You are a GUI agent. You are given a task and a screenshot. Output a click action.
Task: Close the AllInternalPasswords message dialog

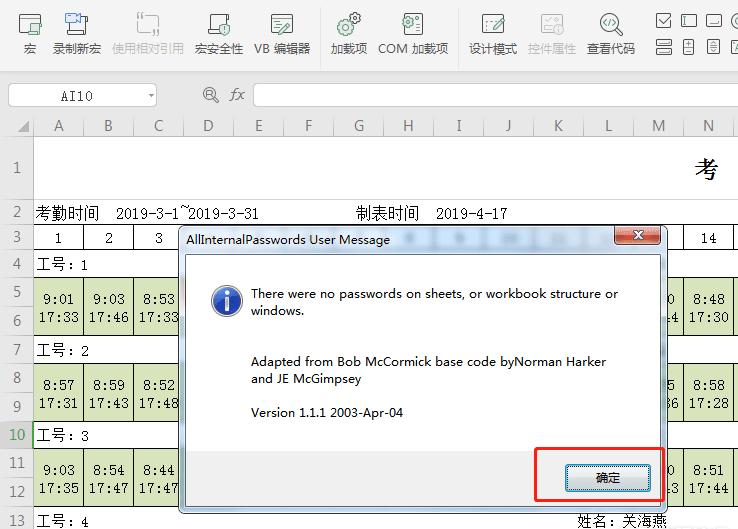tap(638, 235)
